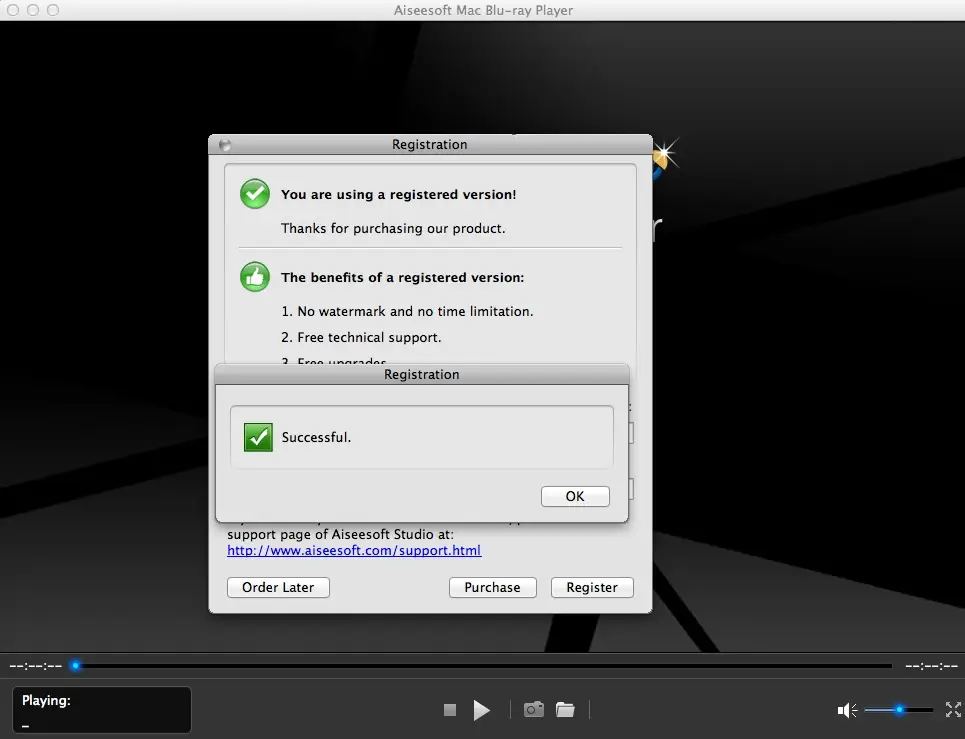This screenshot has height=739, width=965.
Task: Click the volume slider handle
Action: coord(899,709)
